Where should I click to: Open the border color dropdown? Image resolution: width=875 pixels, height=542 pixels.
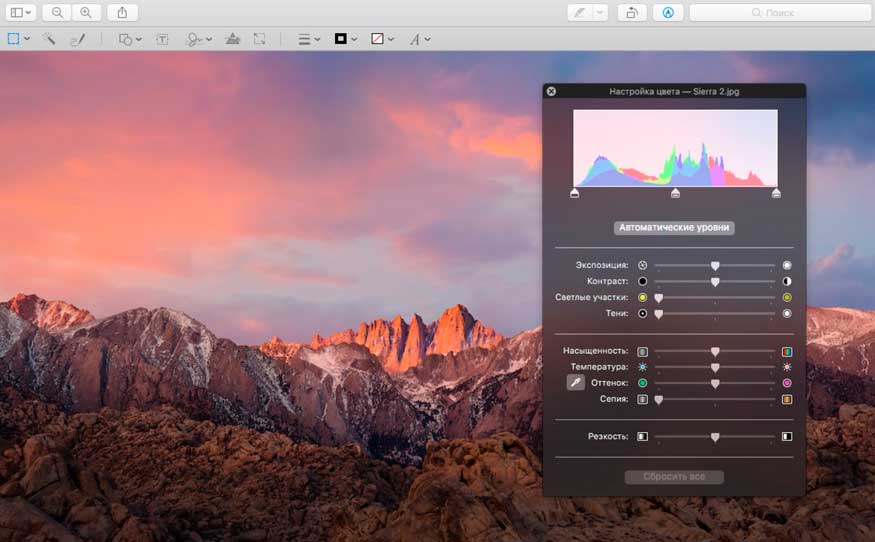(346, 39)
